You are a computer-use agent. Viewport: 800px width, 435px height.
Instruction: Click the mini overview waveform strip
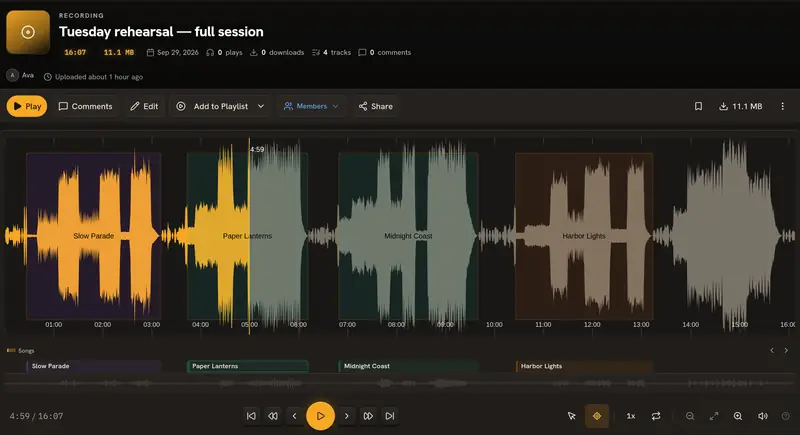point(399,383)
